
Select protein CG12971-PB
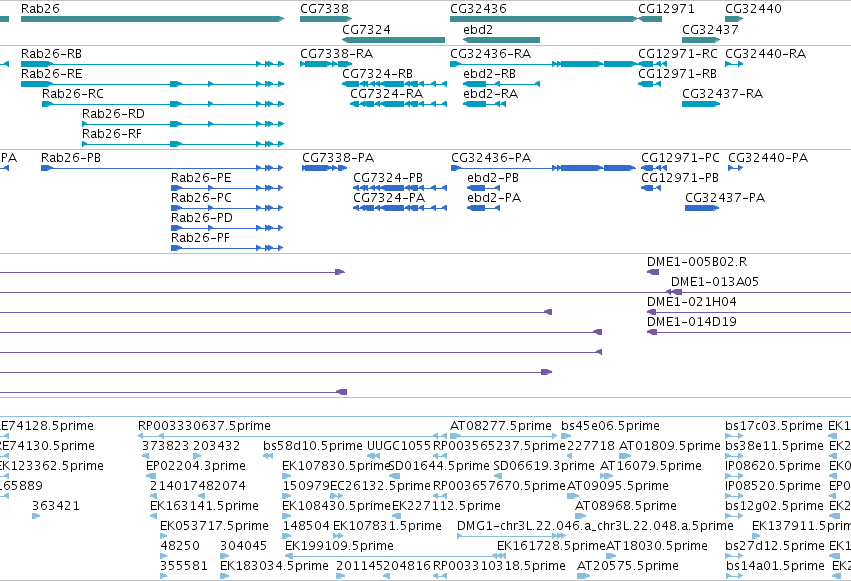651,188
